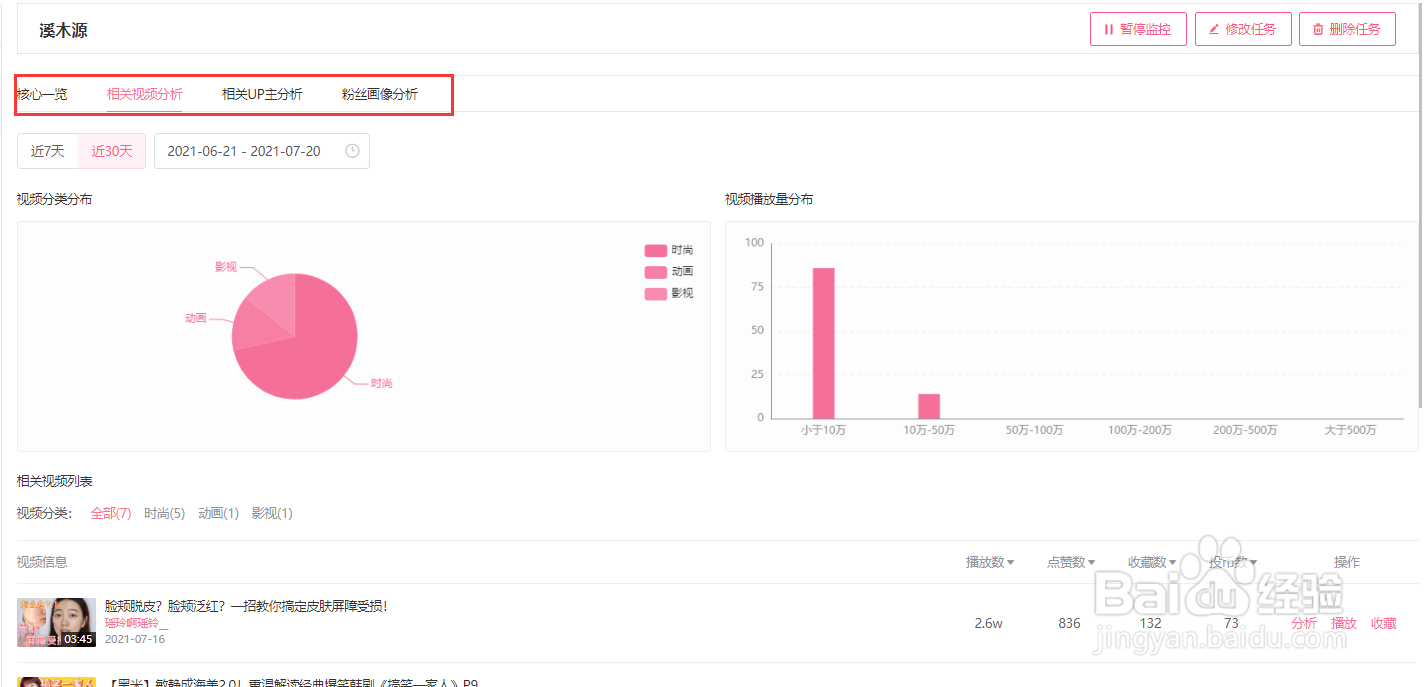The image size is (1425, 687).
Task: Open the video title 脸颊脱皮？脸颊泛红？
Action: (245, 606)
